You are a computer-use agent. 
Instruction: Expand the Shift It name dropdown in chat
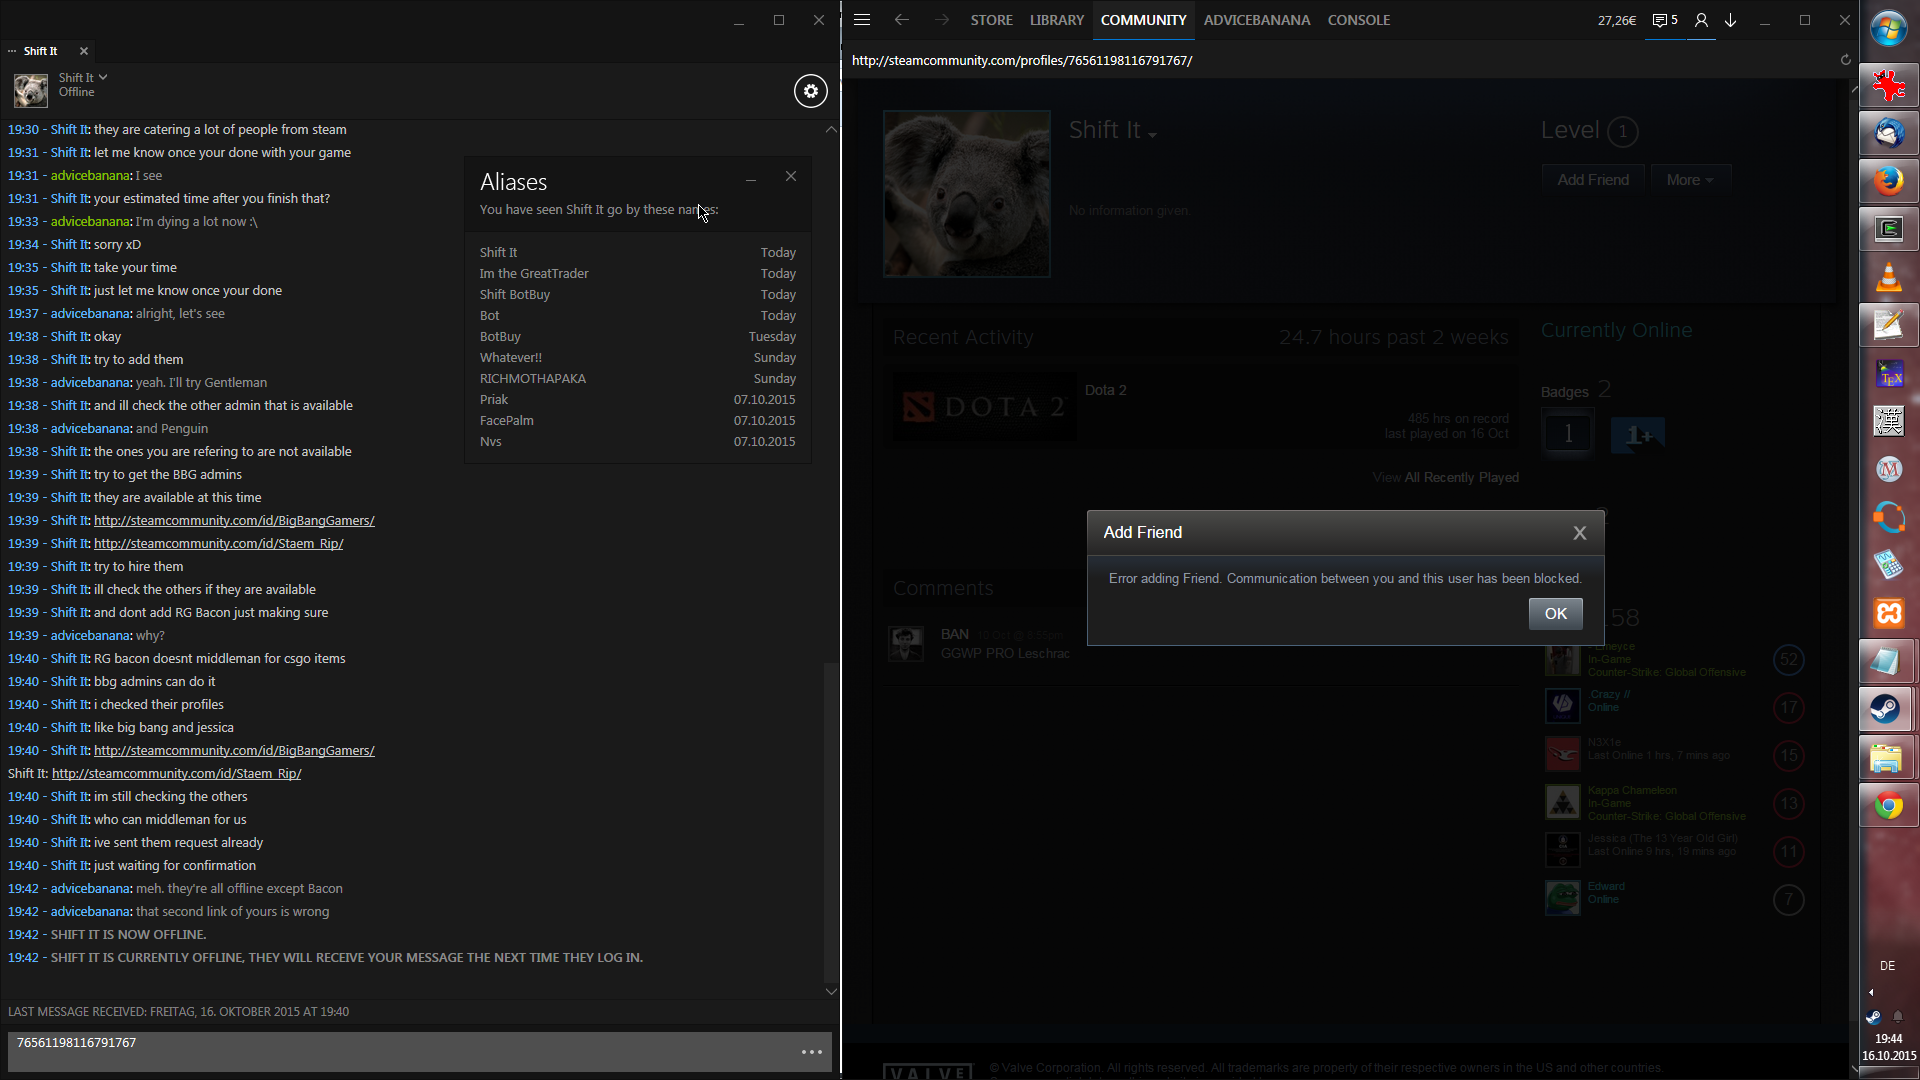[x=102, y=77]
